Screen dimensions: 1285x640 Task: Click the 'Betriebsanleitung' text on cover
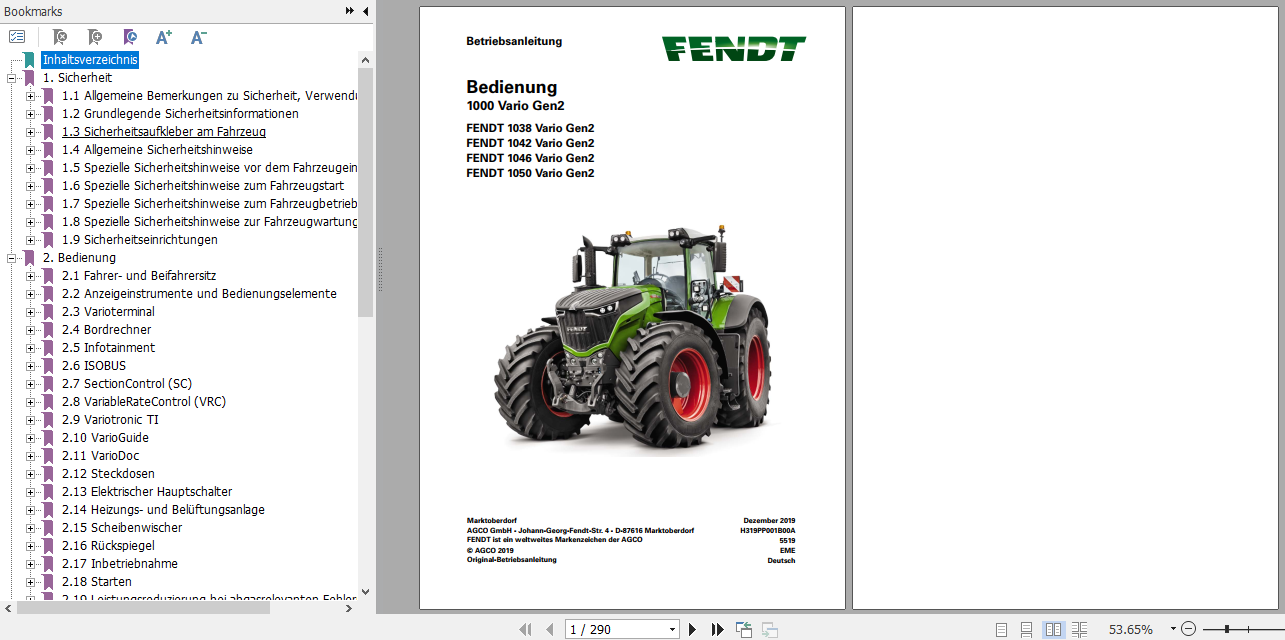[x=514, y=41]
